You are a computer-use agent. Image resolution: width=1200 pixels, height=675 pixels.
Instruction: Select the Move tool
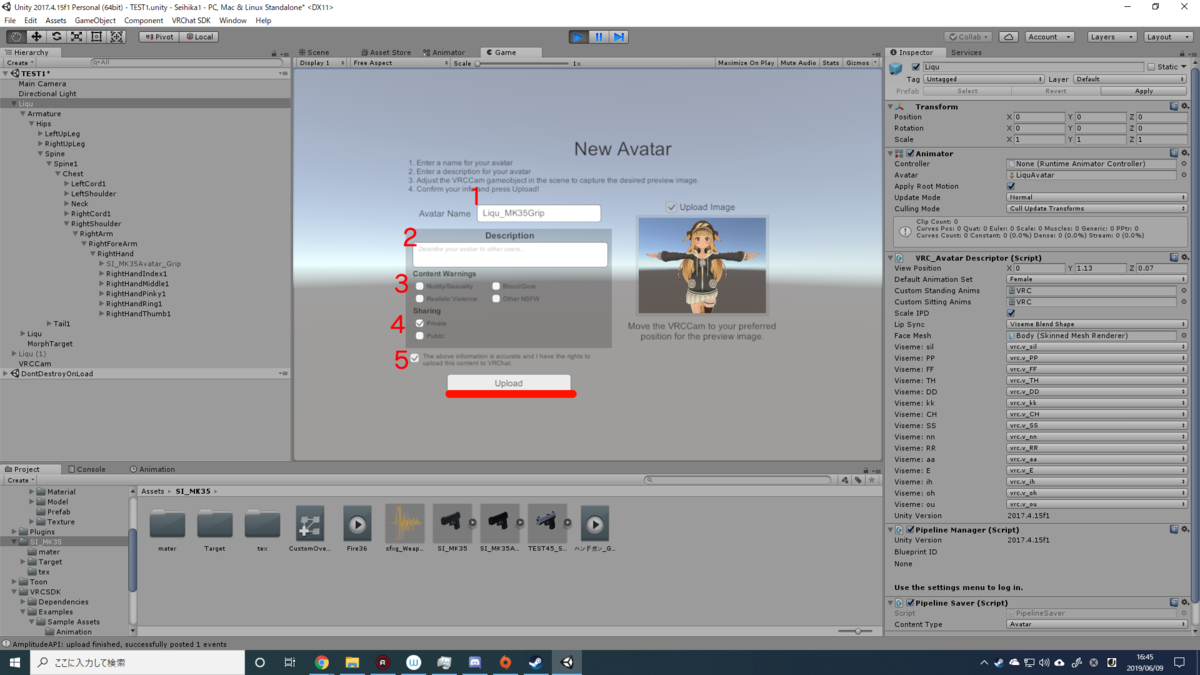click(36, 37)
